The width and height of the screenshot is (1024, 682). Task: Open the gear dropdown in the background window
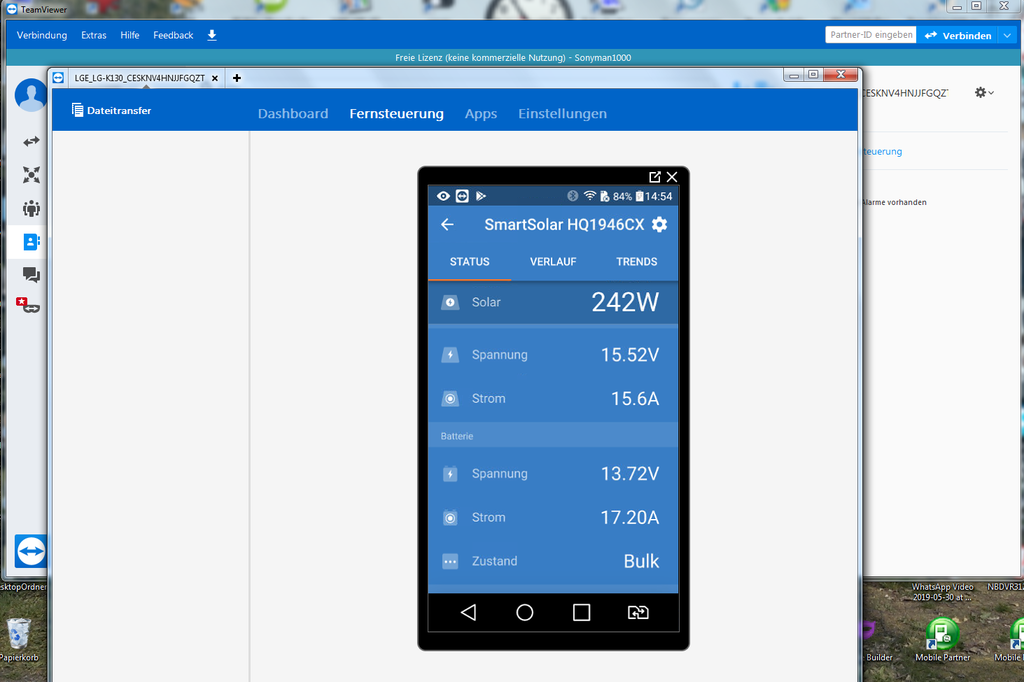click(x=984, y=93)
